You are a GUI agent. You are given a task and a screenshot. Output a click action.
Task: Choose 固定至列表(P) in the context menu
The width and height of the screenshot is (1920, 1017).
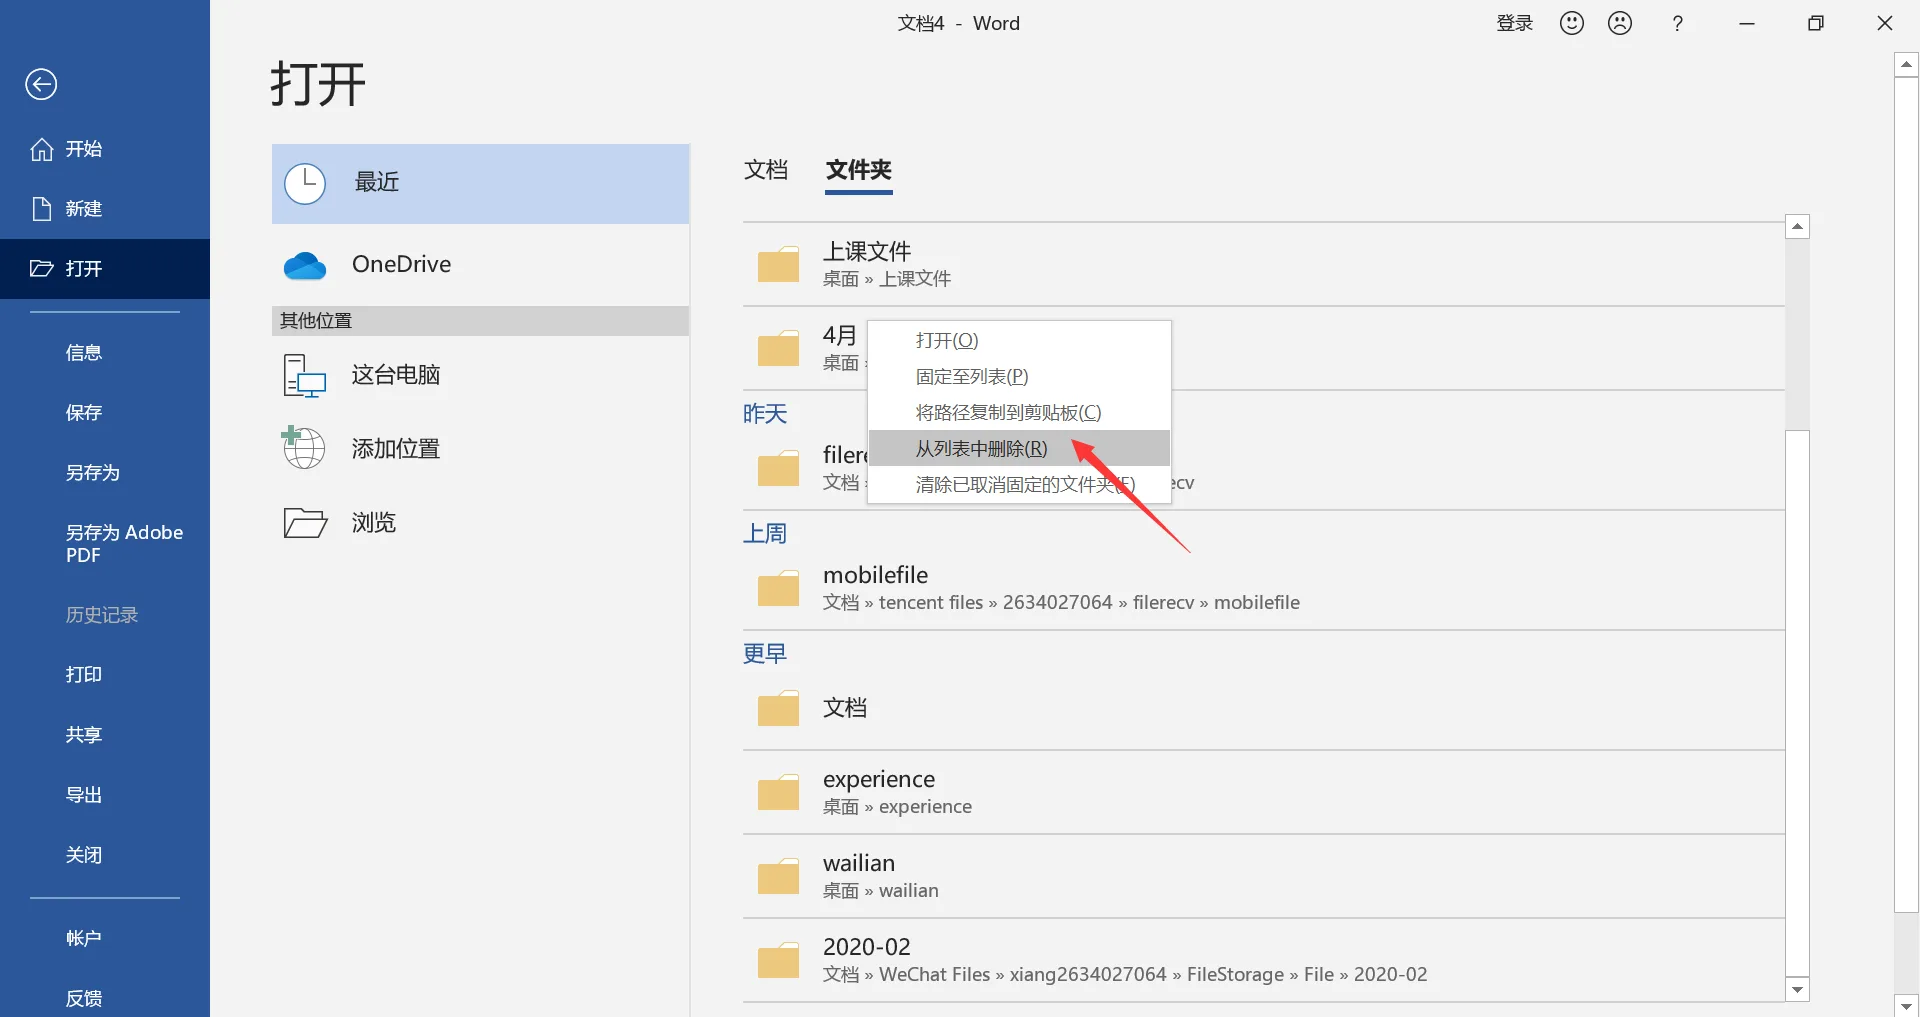(1019, 376)
